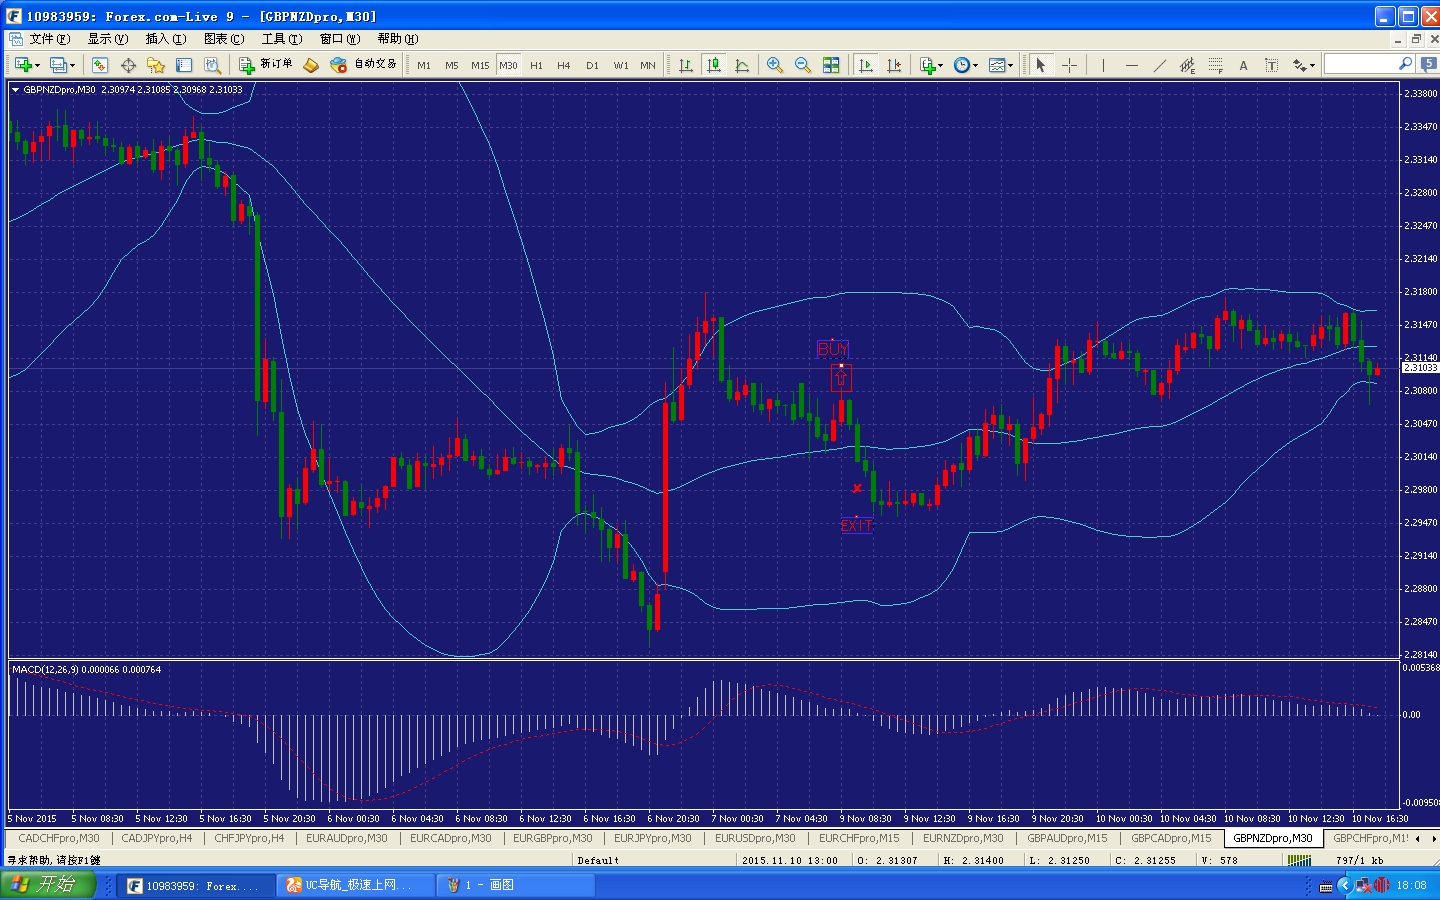Viewport: 1440px width, 900px height.
Task: Switch chart to M15 timeframe
Action: tap(480, 65)
